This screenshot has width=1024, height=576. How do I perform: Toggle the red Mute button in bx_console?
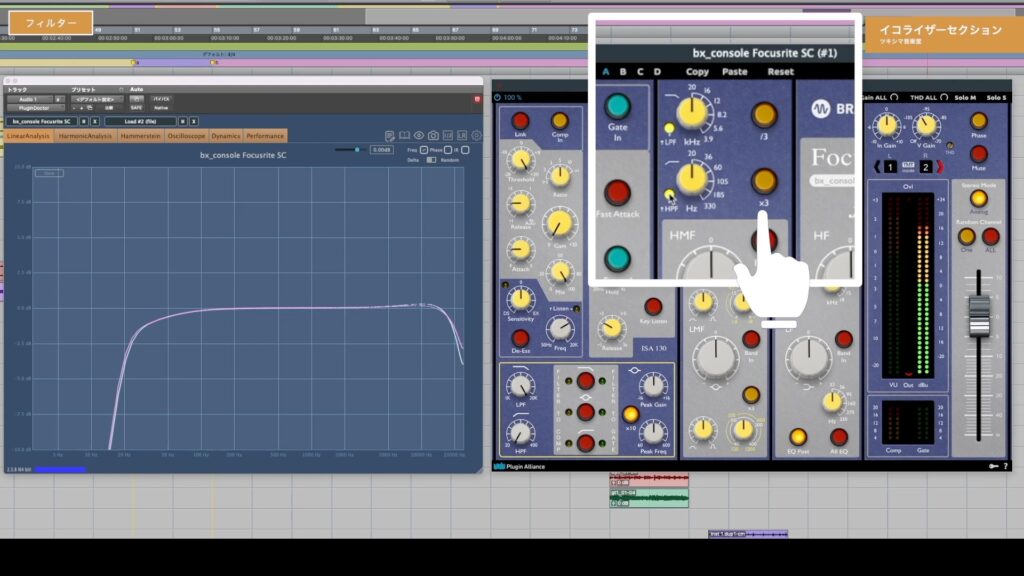pyautogui.click(x=978, y=154)
